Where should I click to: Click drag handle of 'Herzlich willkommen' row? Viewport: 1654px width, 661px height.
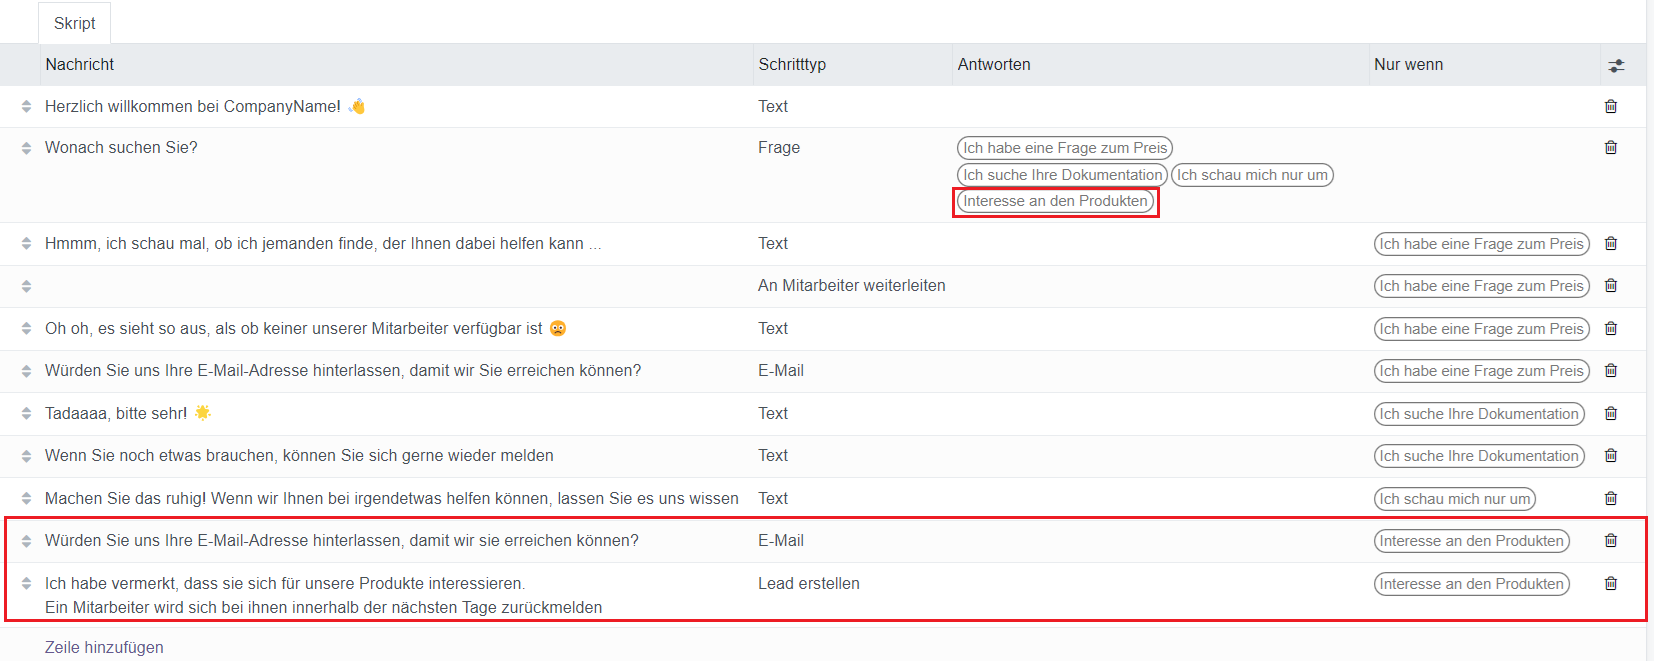tap(26, 106)
